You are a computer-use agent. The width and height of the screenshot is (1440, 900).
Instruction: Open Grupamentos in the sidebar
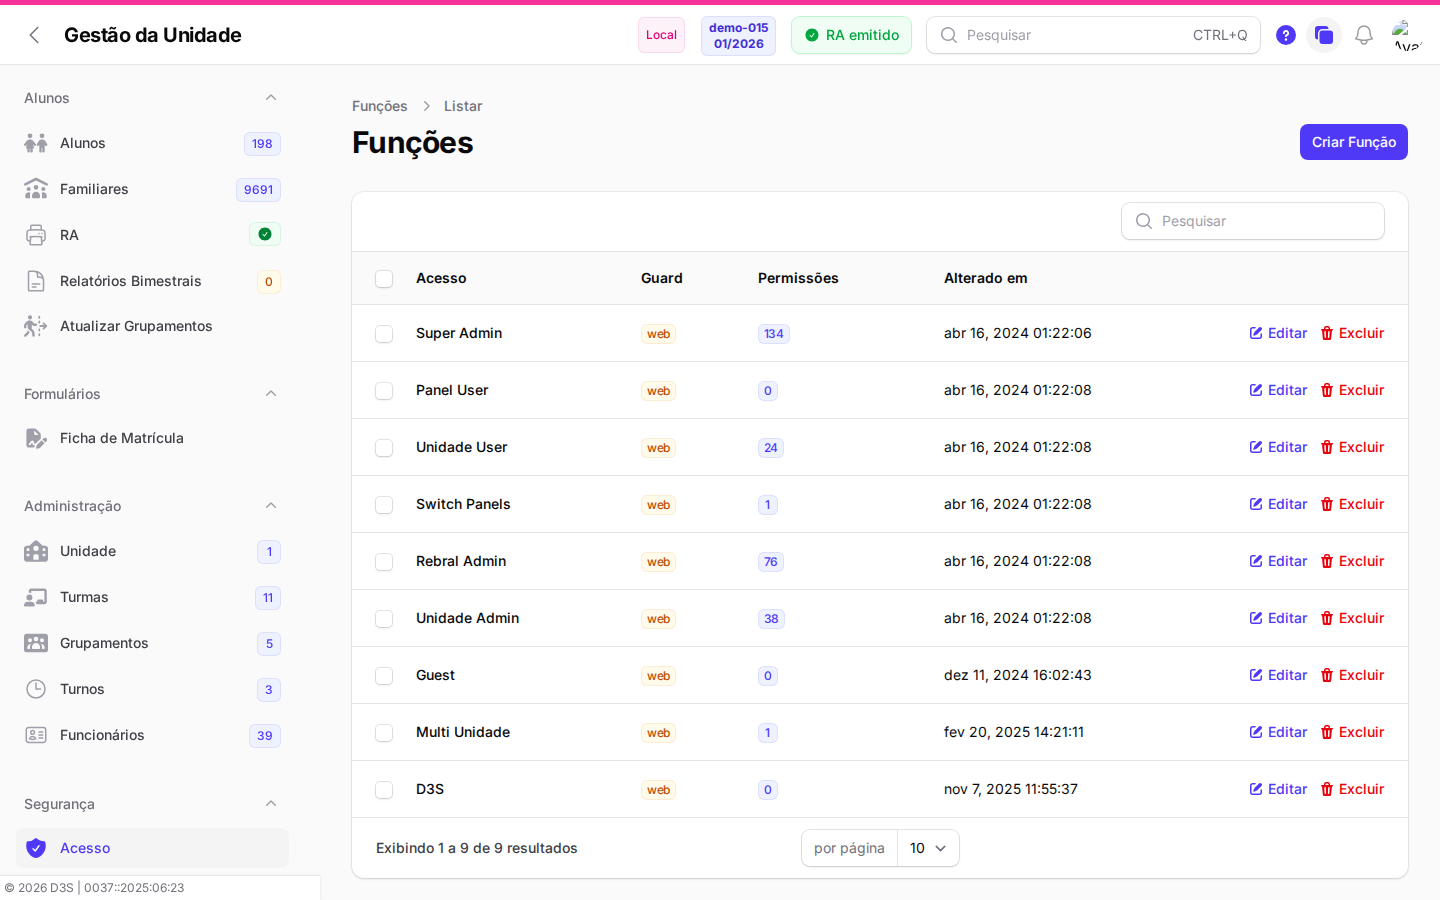coord(152,643)
